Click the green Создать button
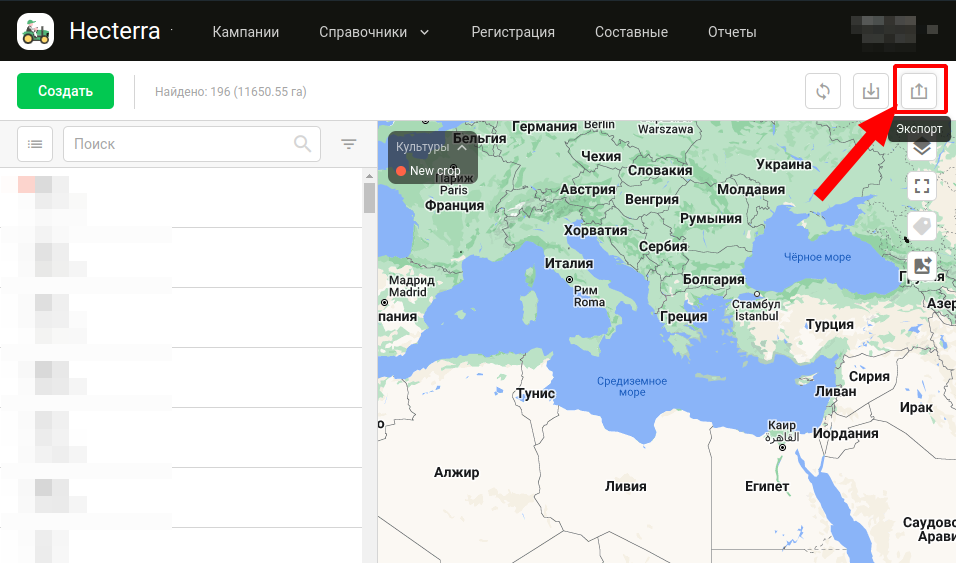The image size is (956, 563). click(66, 91)
